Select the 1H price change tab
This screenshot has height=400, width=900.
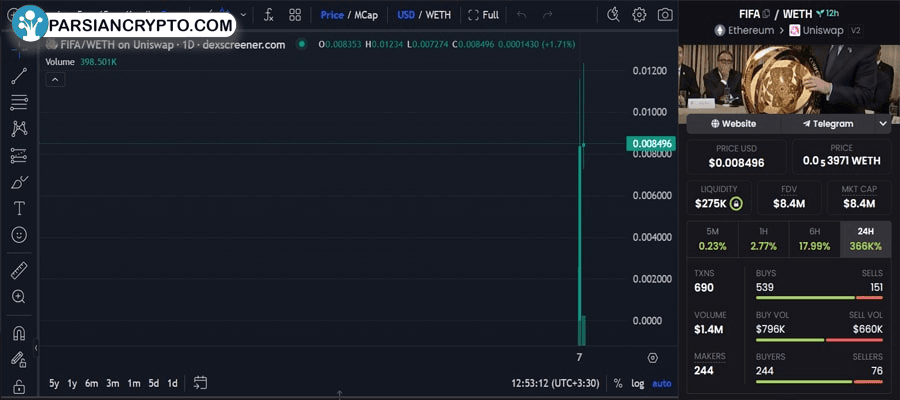pyautogui.click(x=763, y=239)
